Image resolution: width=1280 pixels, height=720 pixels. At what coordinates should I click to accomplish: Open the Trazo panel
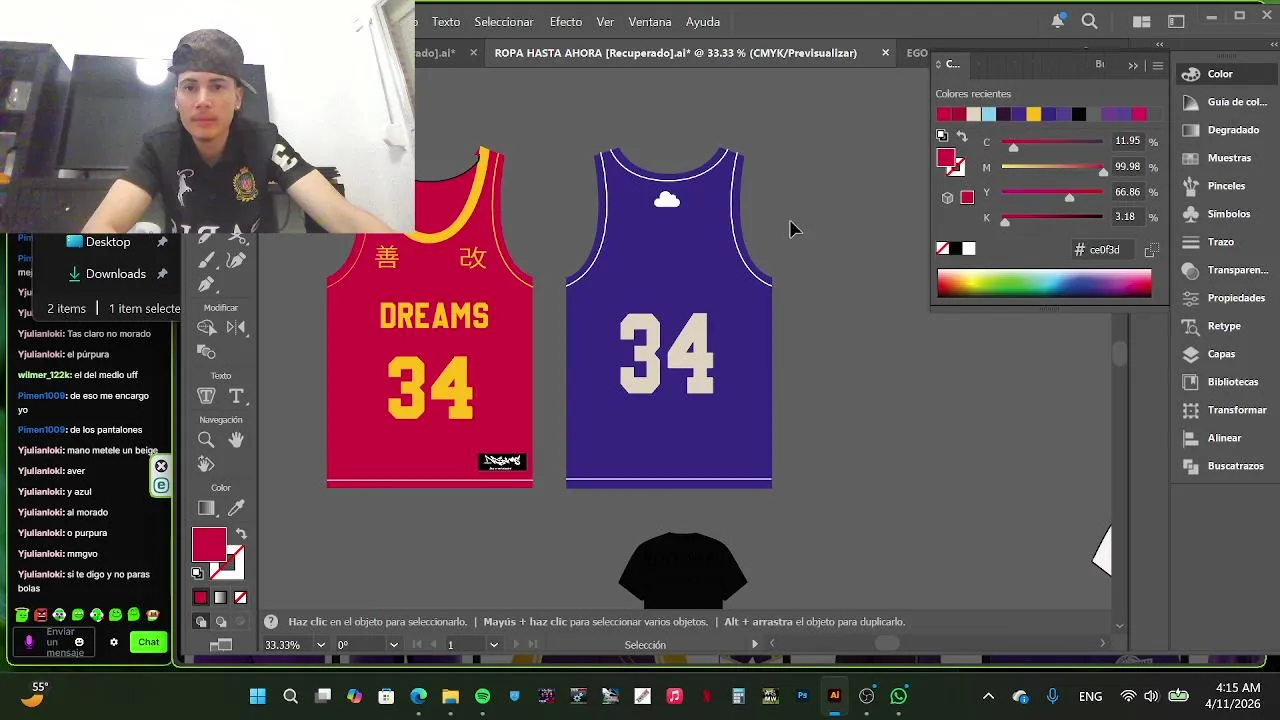click(1224, 242)
